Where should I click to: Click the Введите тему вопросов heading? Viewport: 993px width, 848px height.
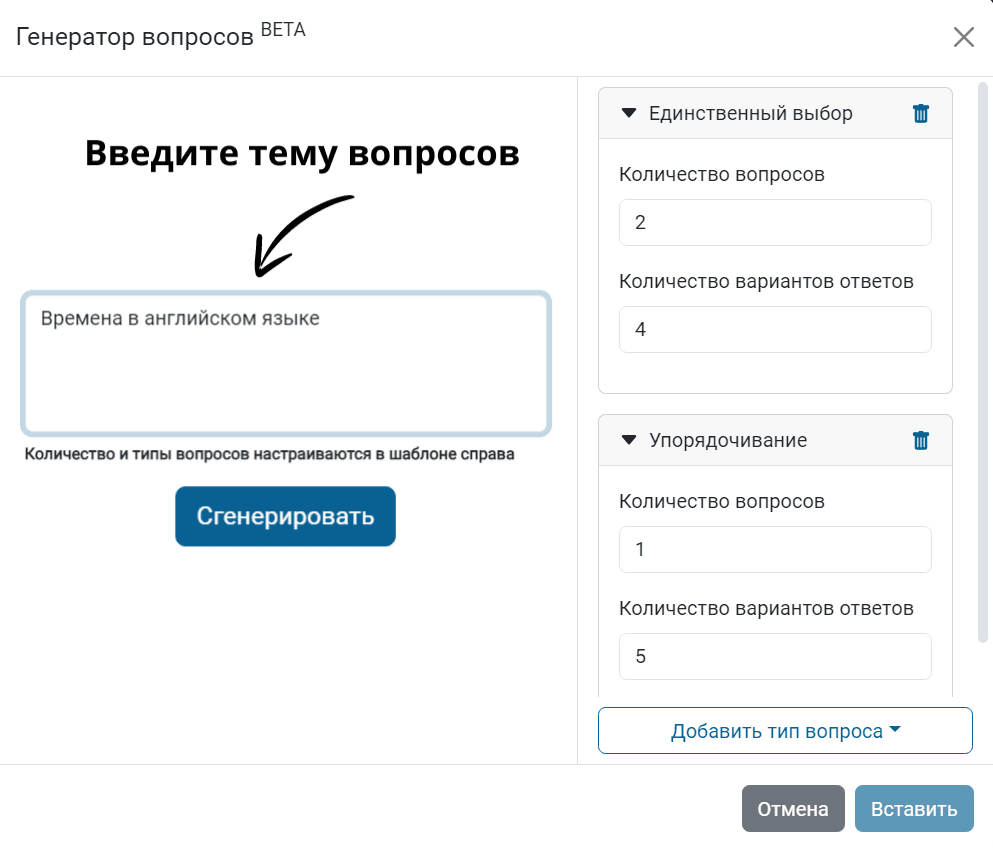[302, 154]
